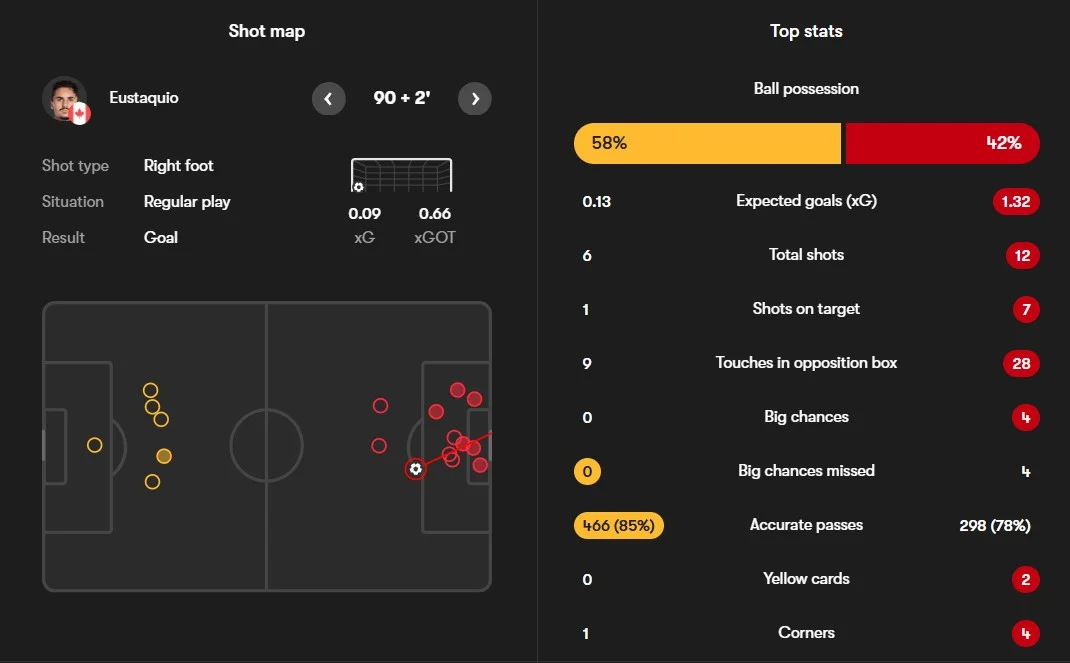
Task: Click the 42% red possession bar
Action: point(942,143)
